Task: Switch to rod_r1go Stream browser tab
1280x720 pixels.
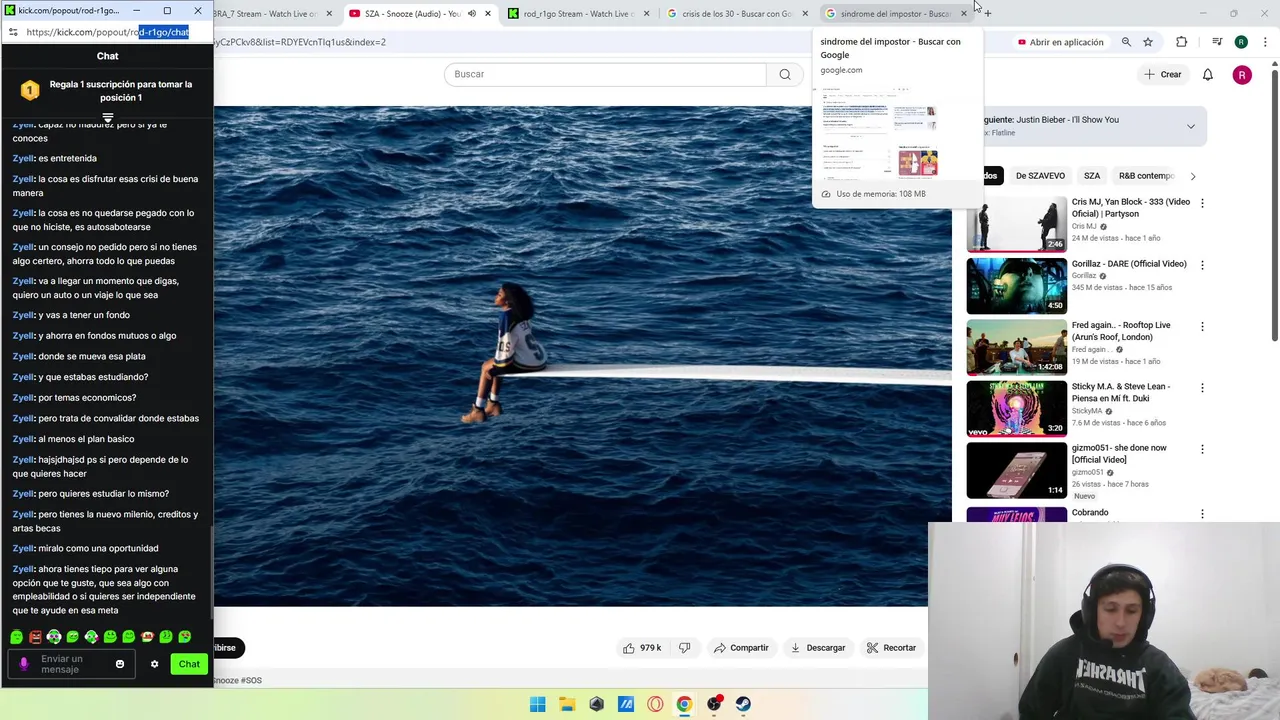Action: point(580,14)
